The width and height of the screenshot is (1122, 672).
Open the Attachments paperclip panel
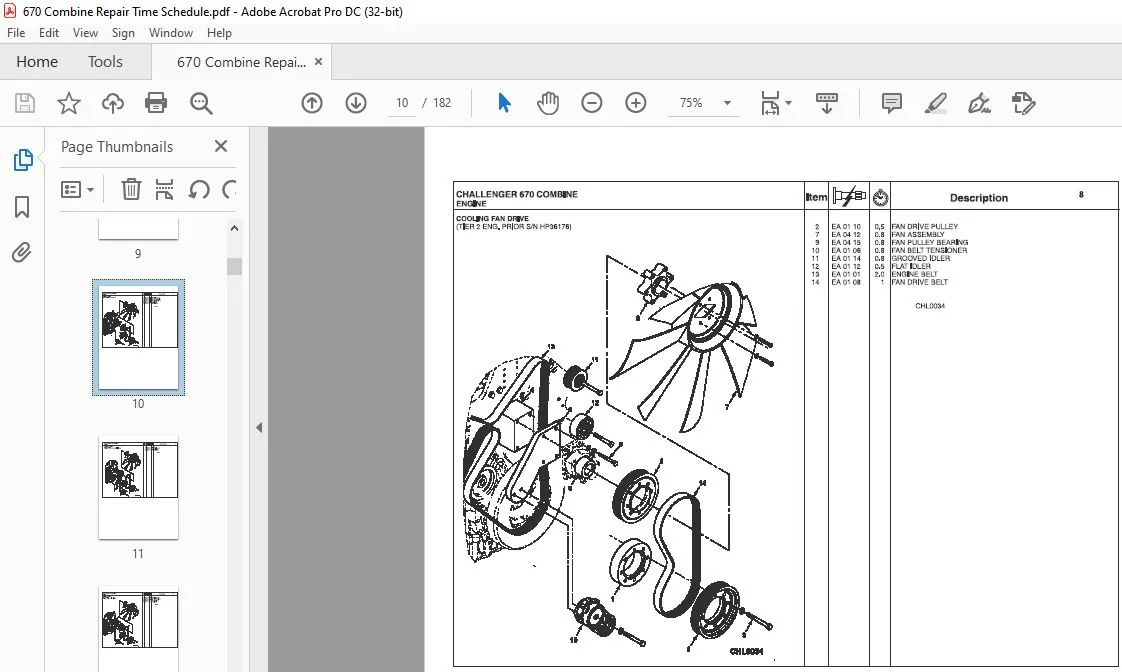[22, 253]
